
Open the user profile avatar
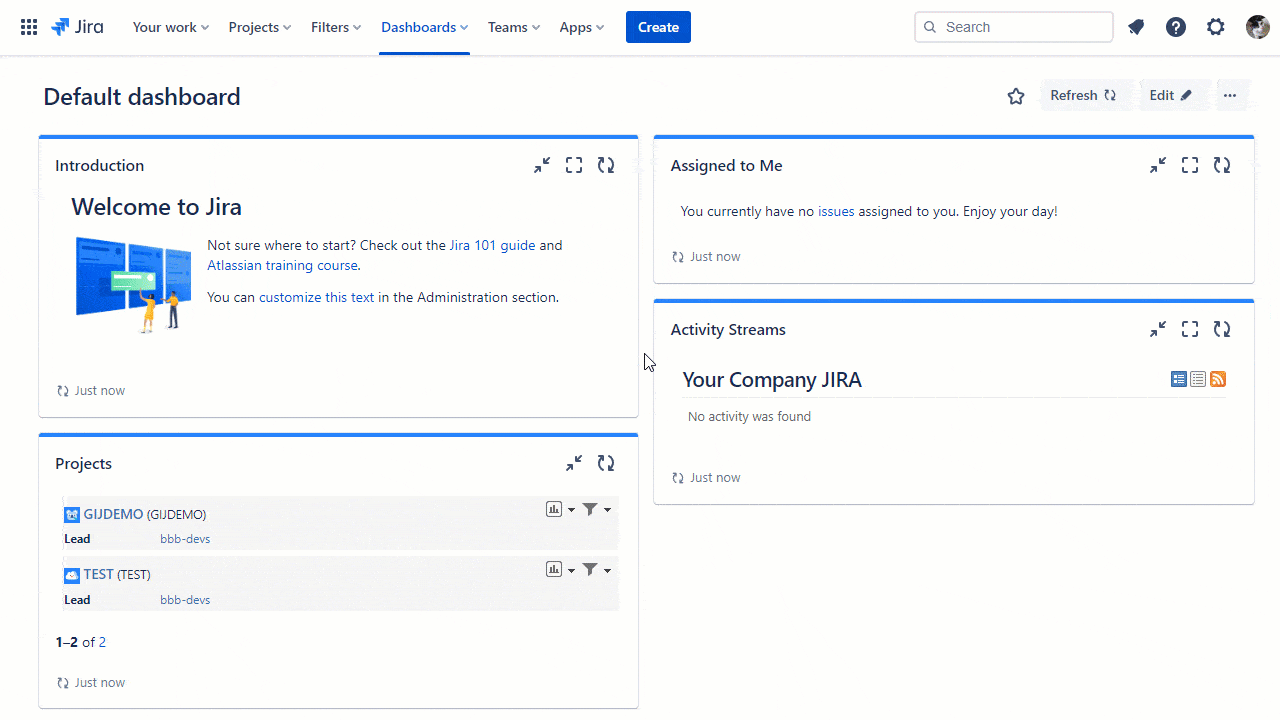[1258, 27]
